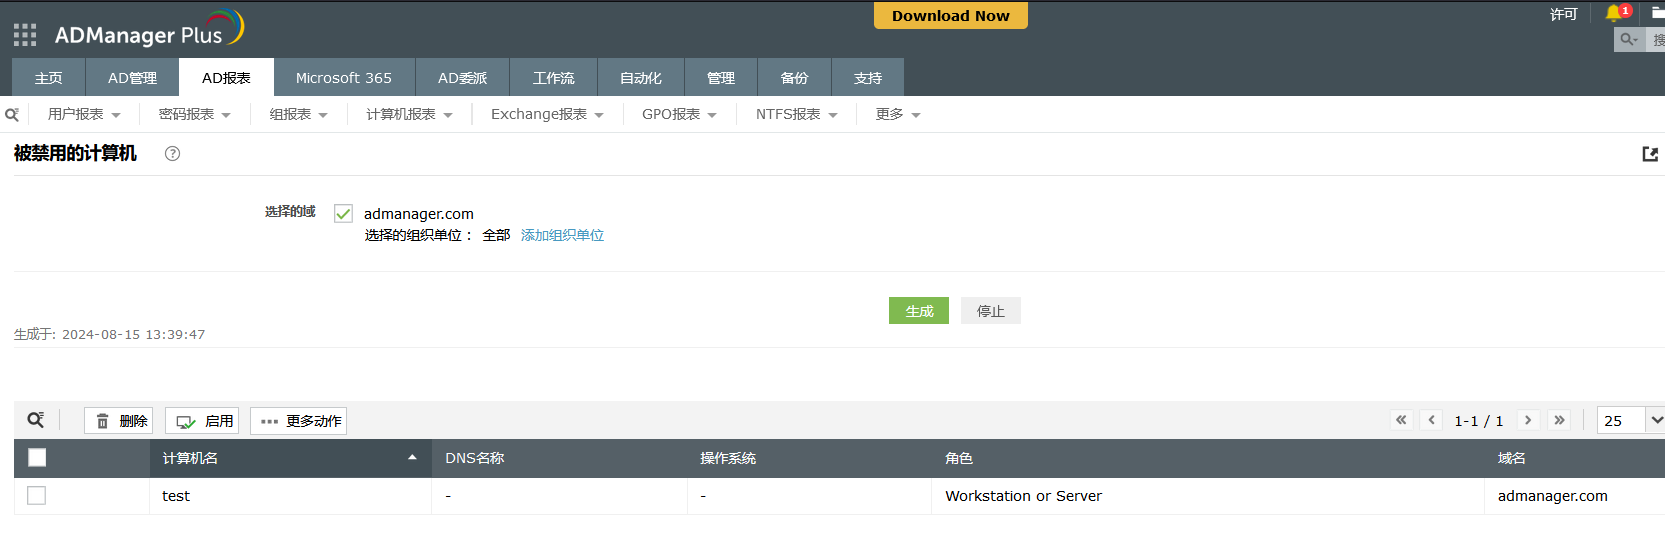Open the AD管理 tab

(x=132, y=77)
